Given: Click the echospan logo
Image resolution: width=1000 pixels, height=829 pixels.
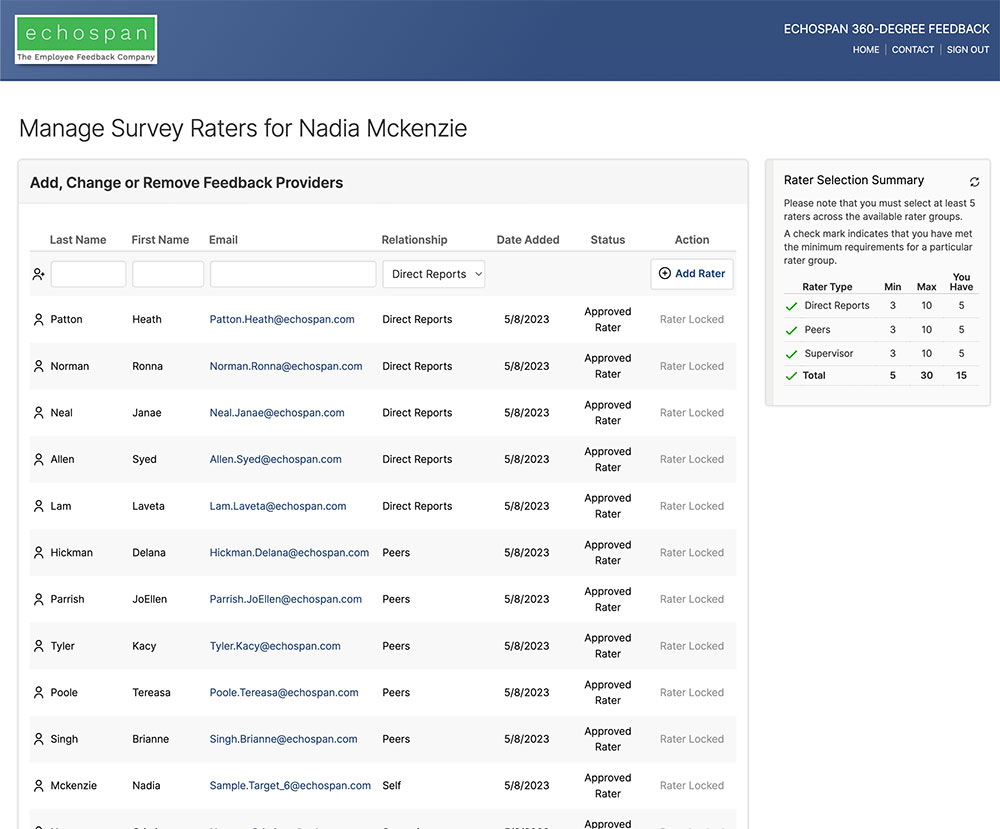Looking at the screenshot, I should click(x=86, y=40).
